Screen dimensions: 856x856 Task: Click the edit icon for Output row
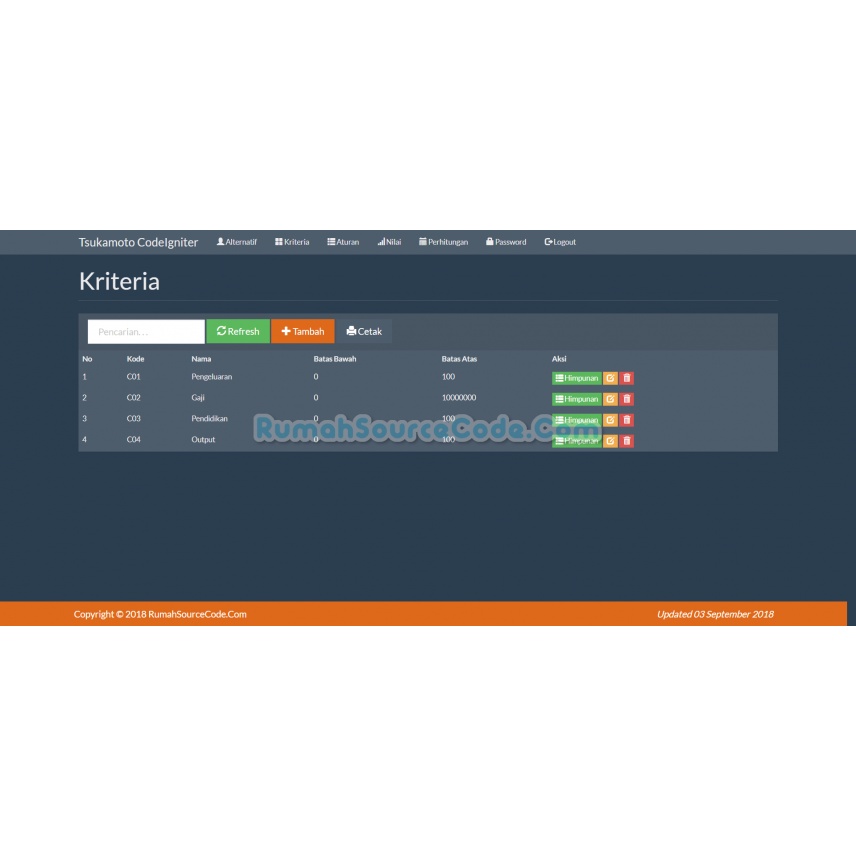point(610,441)
